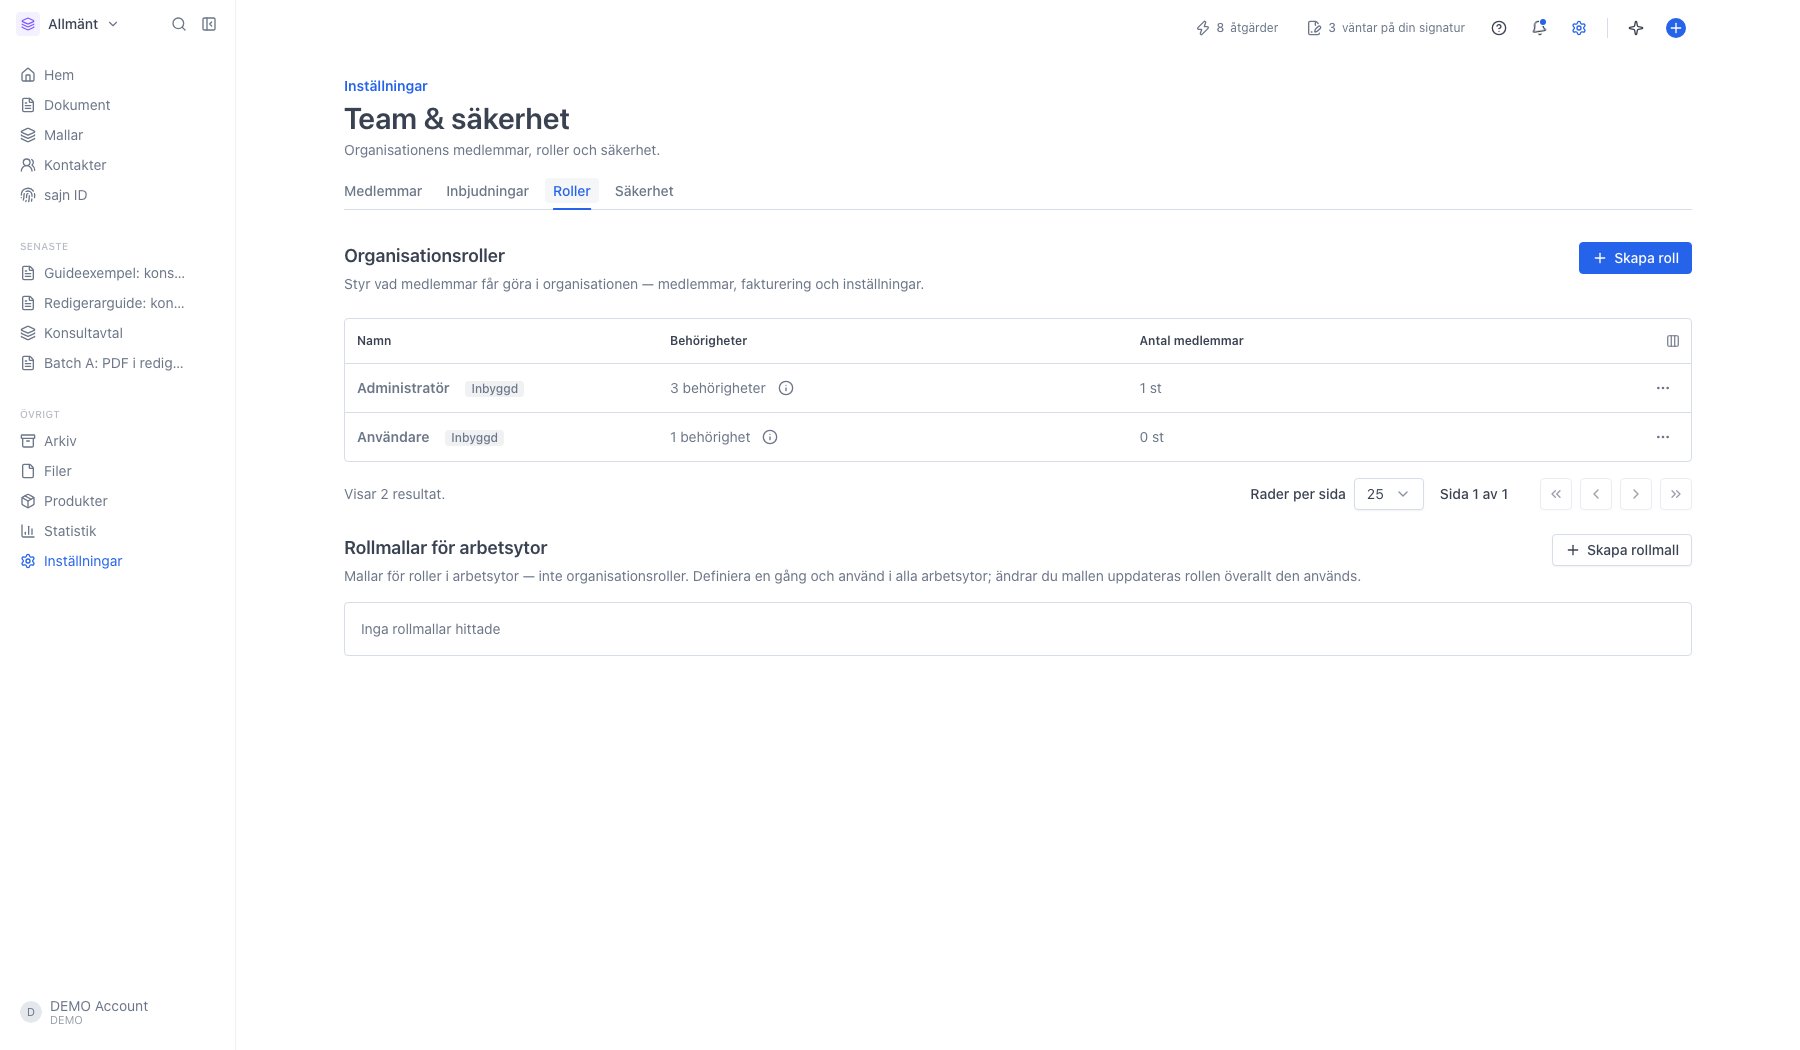Switch to the Inbjudningar tab
Viewport: 1800px width, 1050px height.
point(487,191)
